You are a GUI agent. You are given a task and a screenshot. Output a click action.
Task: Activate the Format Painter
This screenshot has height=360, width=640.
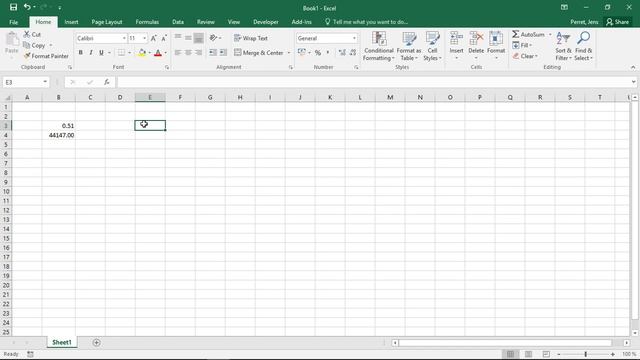[46, 56]
